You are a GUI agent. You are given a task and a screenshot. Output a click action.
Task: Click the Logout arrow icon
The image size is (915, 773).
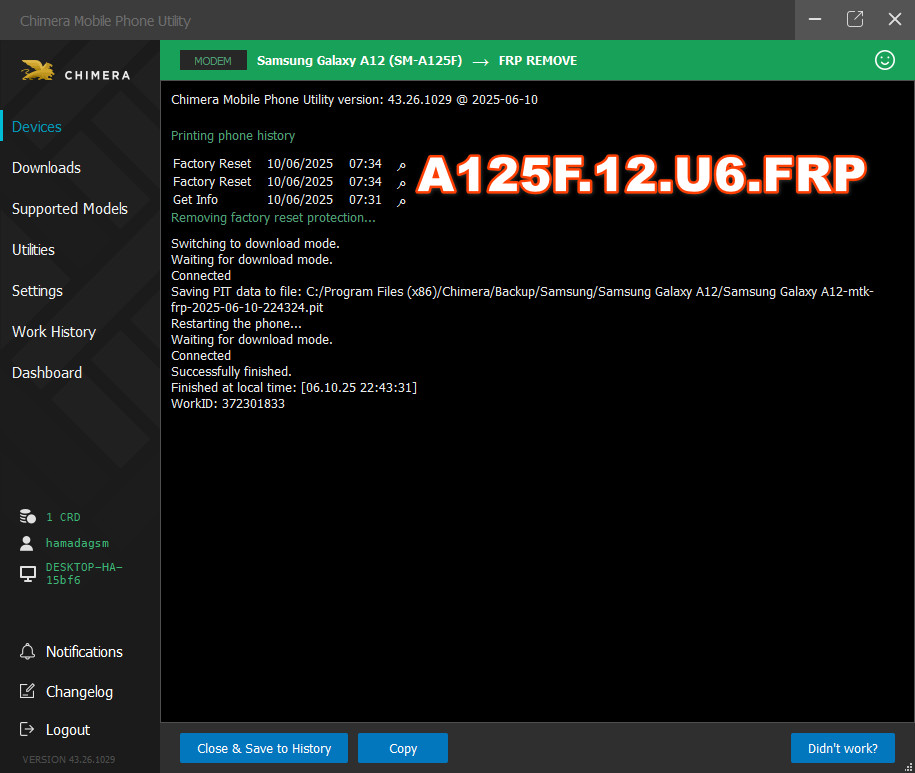pos(27,729)
